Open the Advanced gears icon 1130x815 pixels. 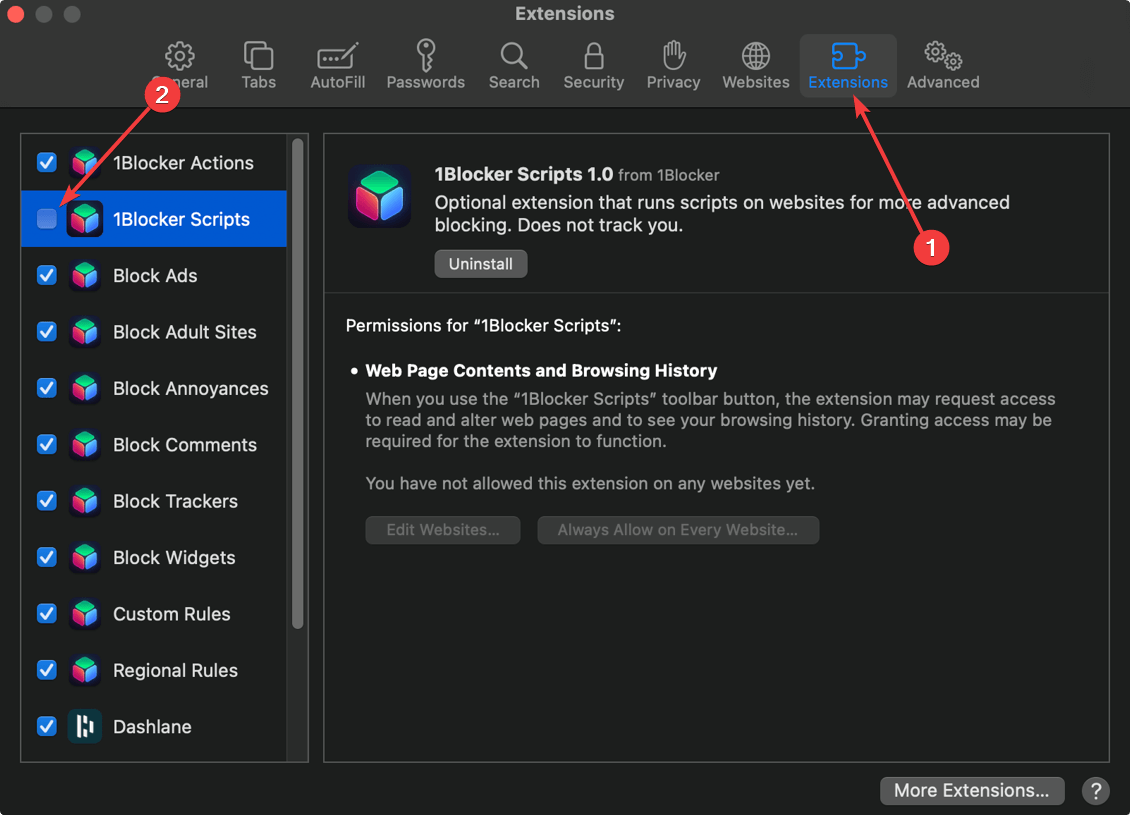click(943, 55)
